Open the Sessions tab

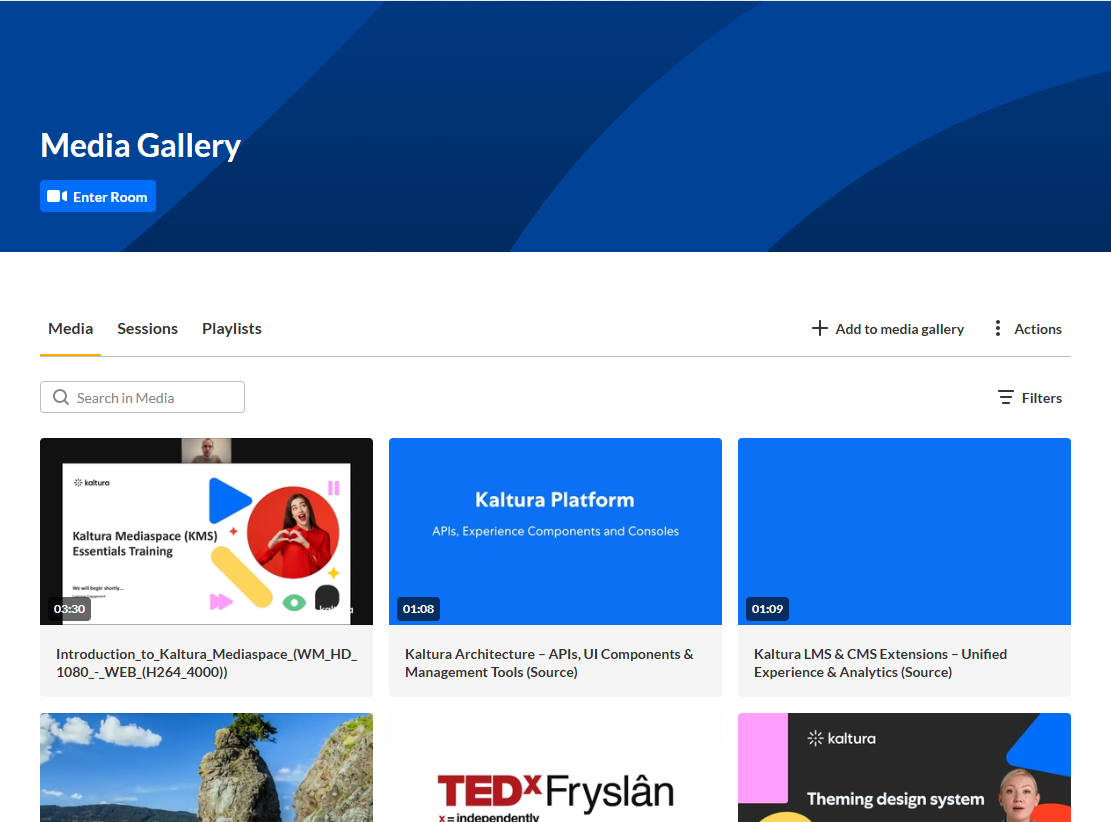click(x=147, y=329)
